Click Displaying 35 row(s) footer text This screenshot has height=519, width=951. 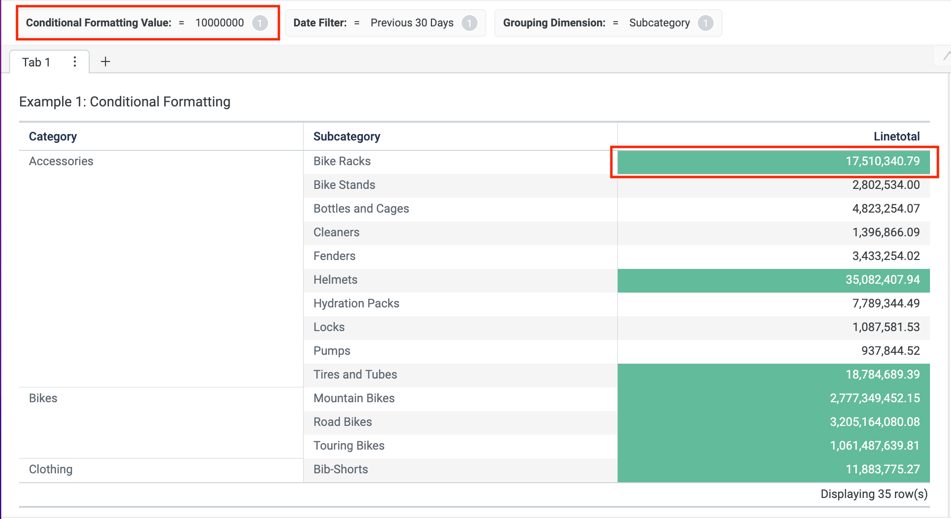873,494
